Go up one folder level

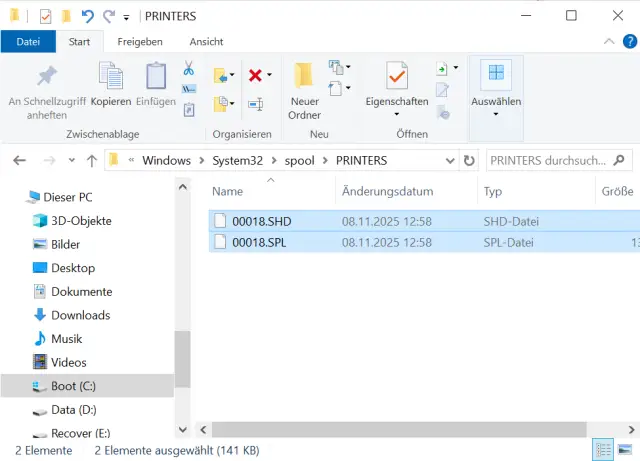(92, 161)
